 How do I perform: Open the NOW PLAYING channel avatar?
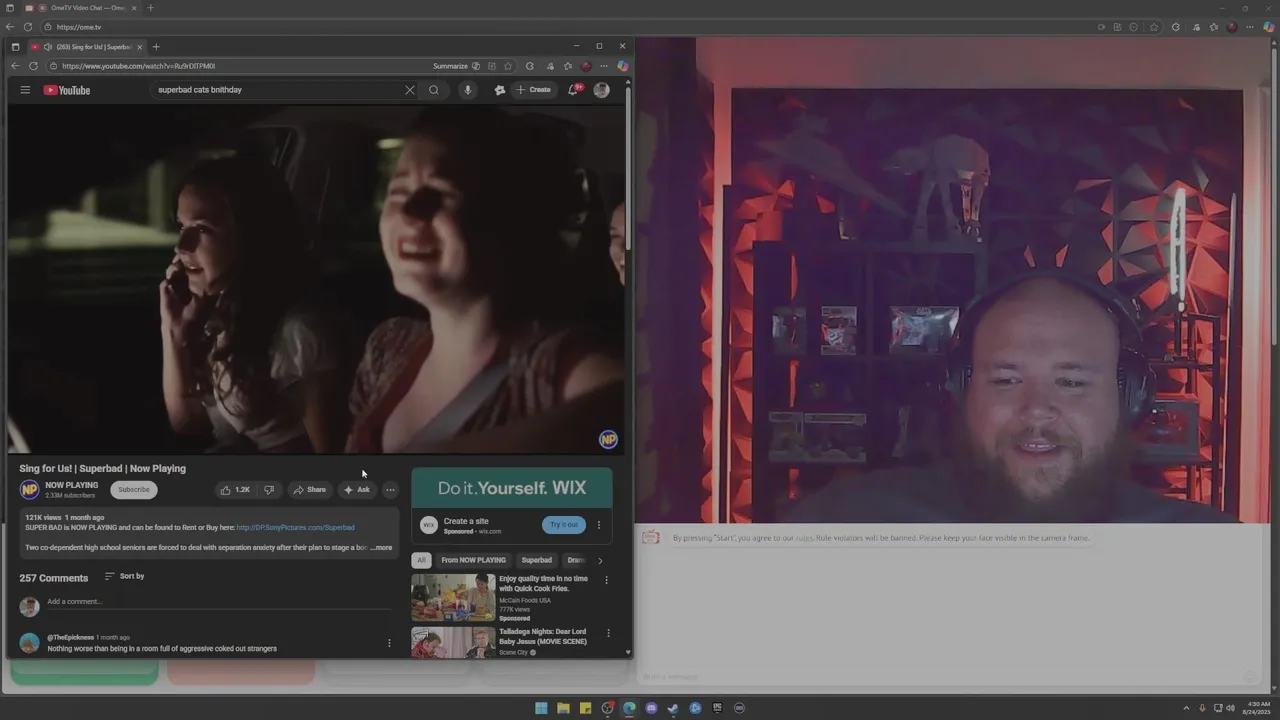(30, 490)
